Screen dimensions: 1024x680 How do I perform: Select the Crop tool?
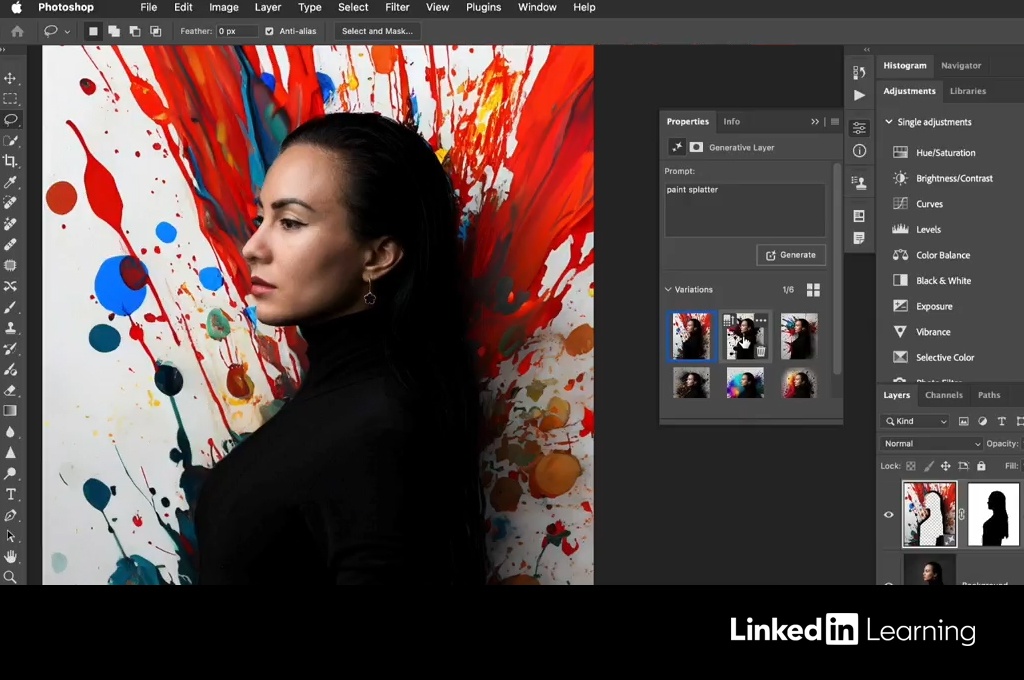tap(11, 161)
